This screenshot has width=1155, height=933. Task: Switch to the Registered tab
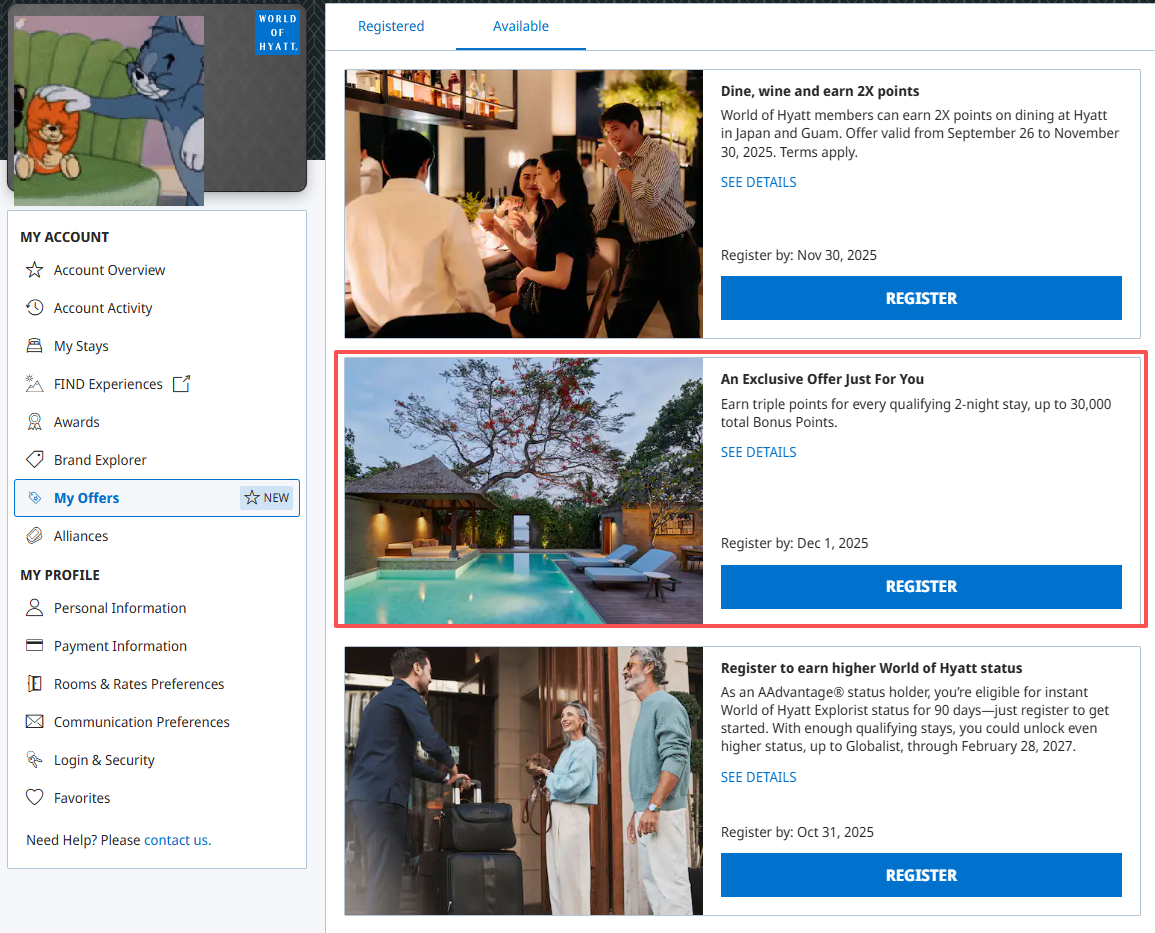(391, 26)
